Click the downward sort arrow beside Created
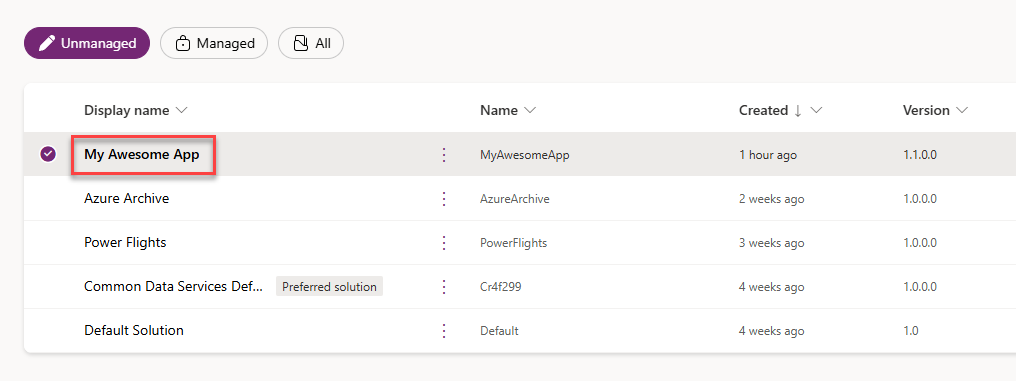1016x381 pixels. tap(798, 111)
